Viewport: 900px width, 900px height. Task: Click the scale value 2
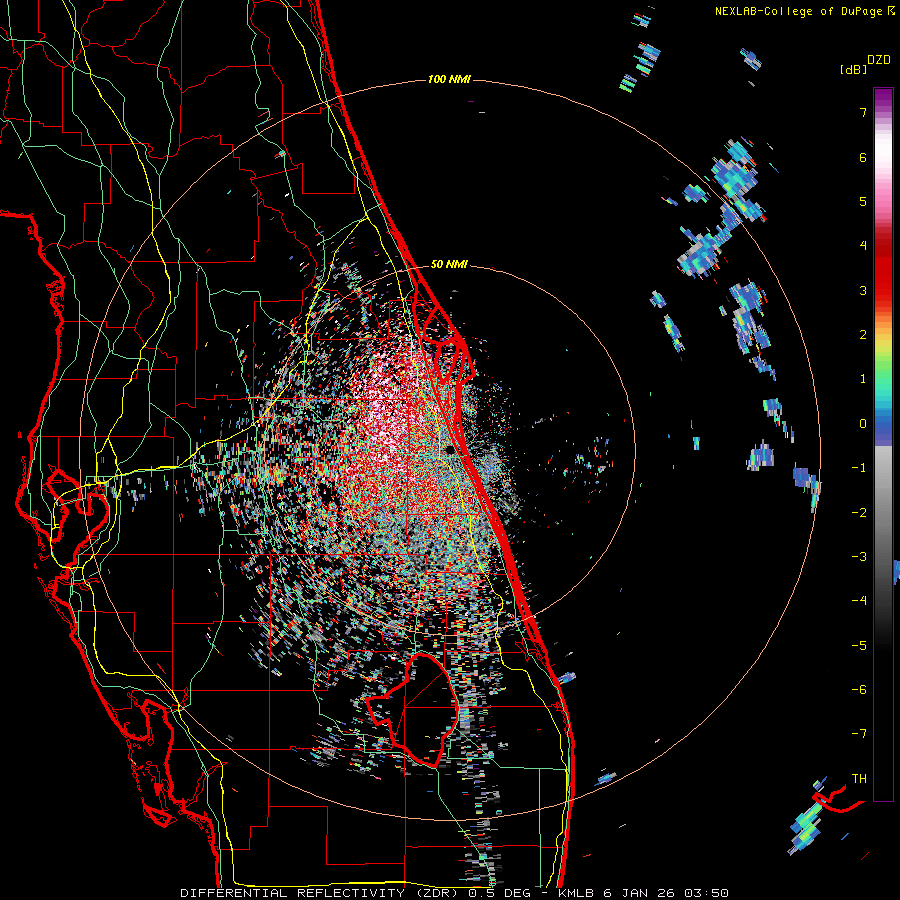point(863,335)
